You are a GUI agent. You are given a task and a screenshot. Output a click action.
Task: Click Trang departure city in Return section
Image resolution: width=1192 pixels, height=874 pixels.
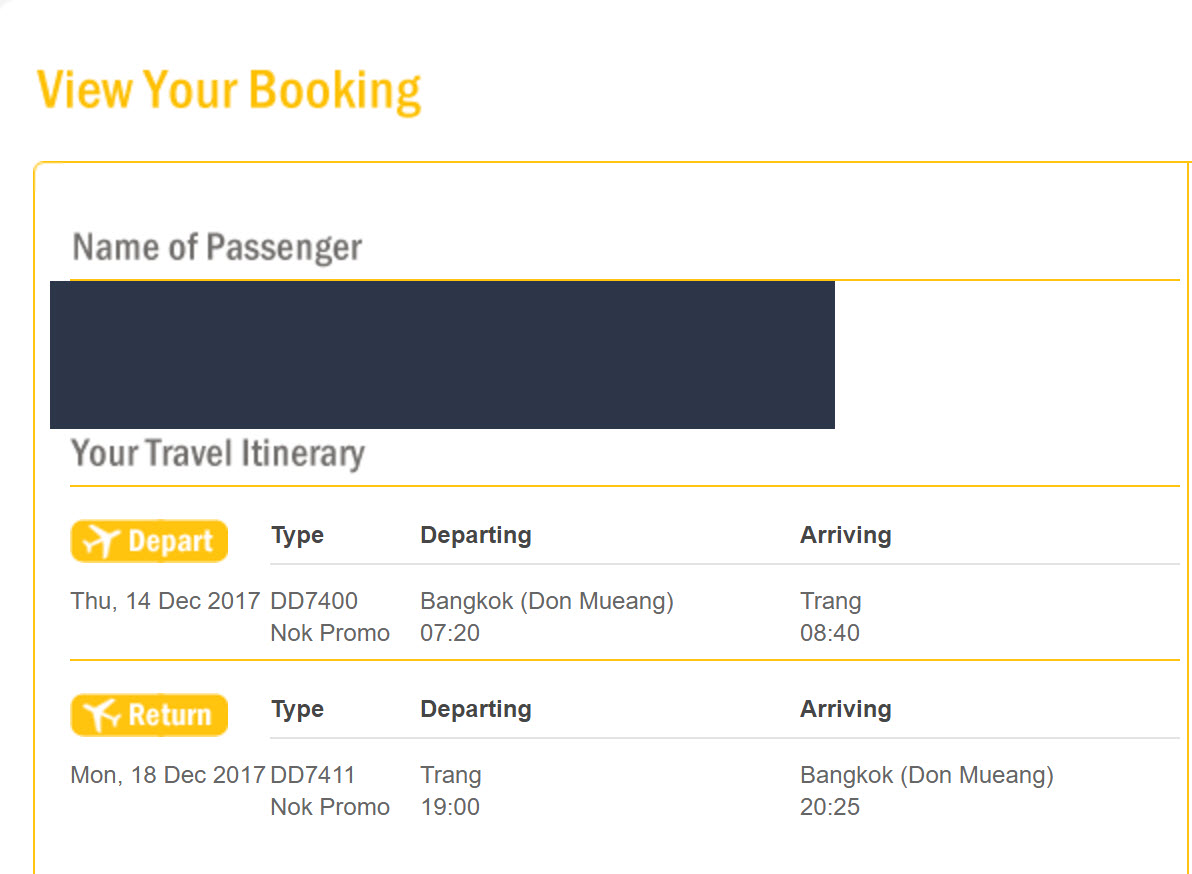point(451,776)
